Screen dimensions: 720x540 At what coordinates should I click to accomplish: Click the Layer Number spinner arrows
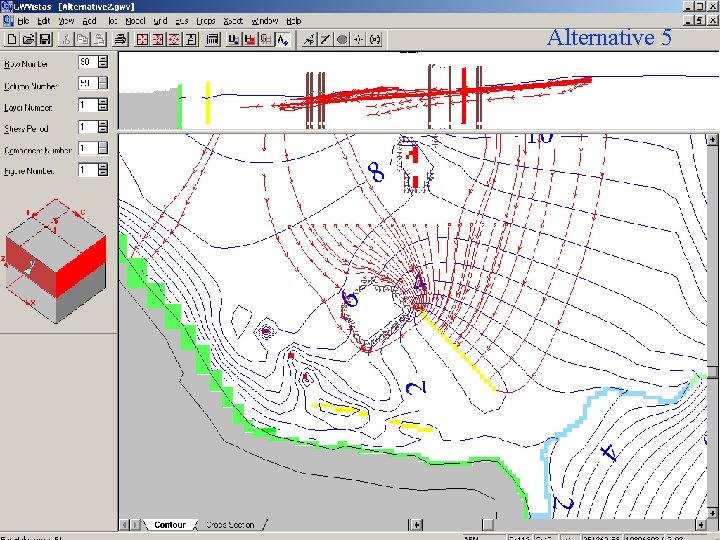pos(103,105)
